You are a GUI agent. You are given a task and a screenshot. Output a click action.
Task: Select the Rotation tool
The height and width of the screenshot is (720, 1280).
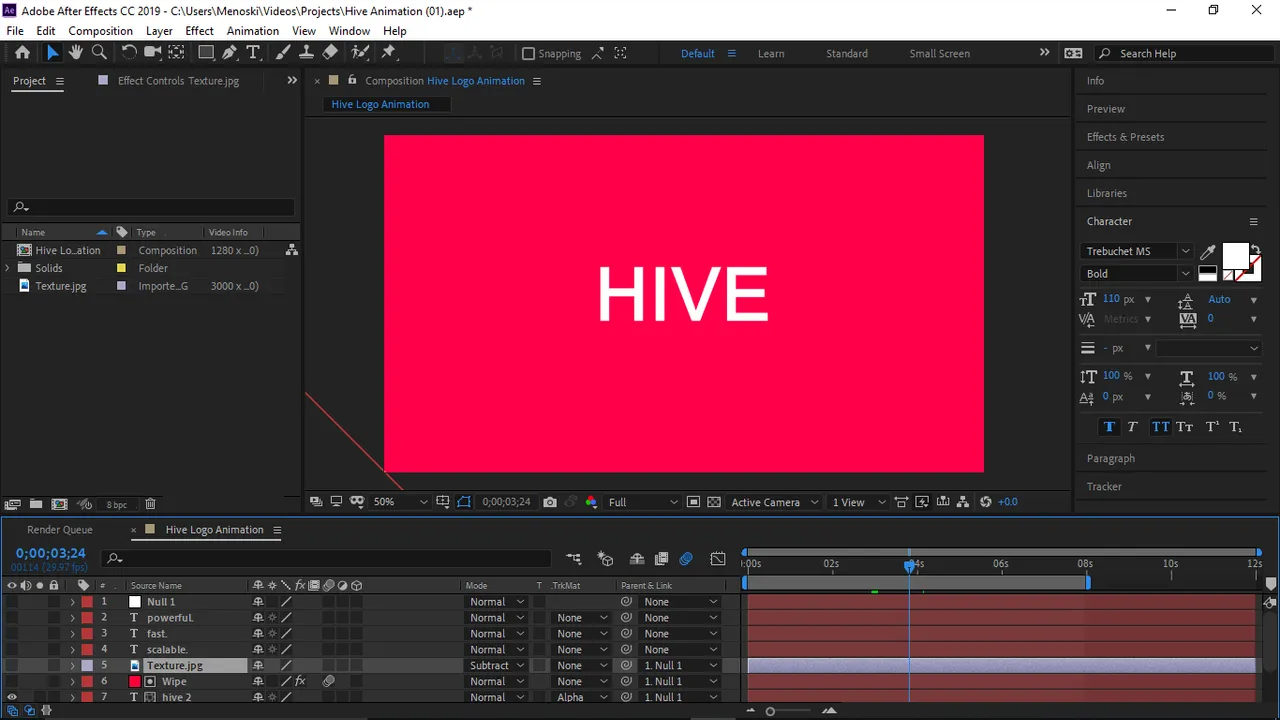click(x=129, y=53)
